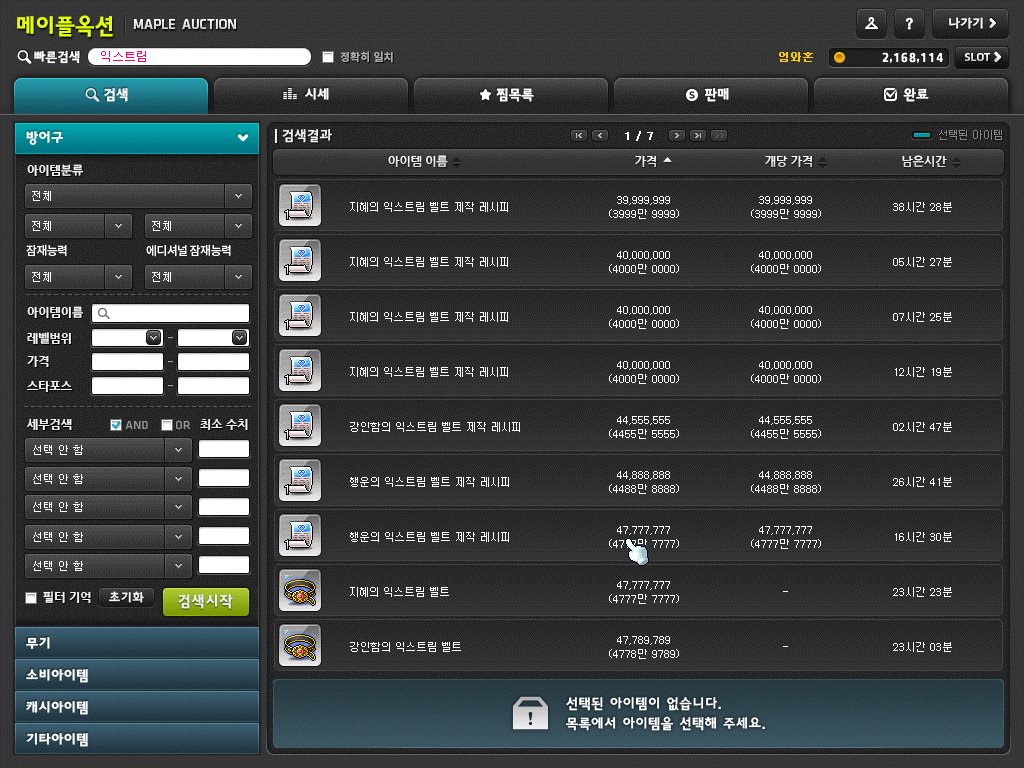Click the 2,168,114 meso balance

click(912, 57)
